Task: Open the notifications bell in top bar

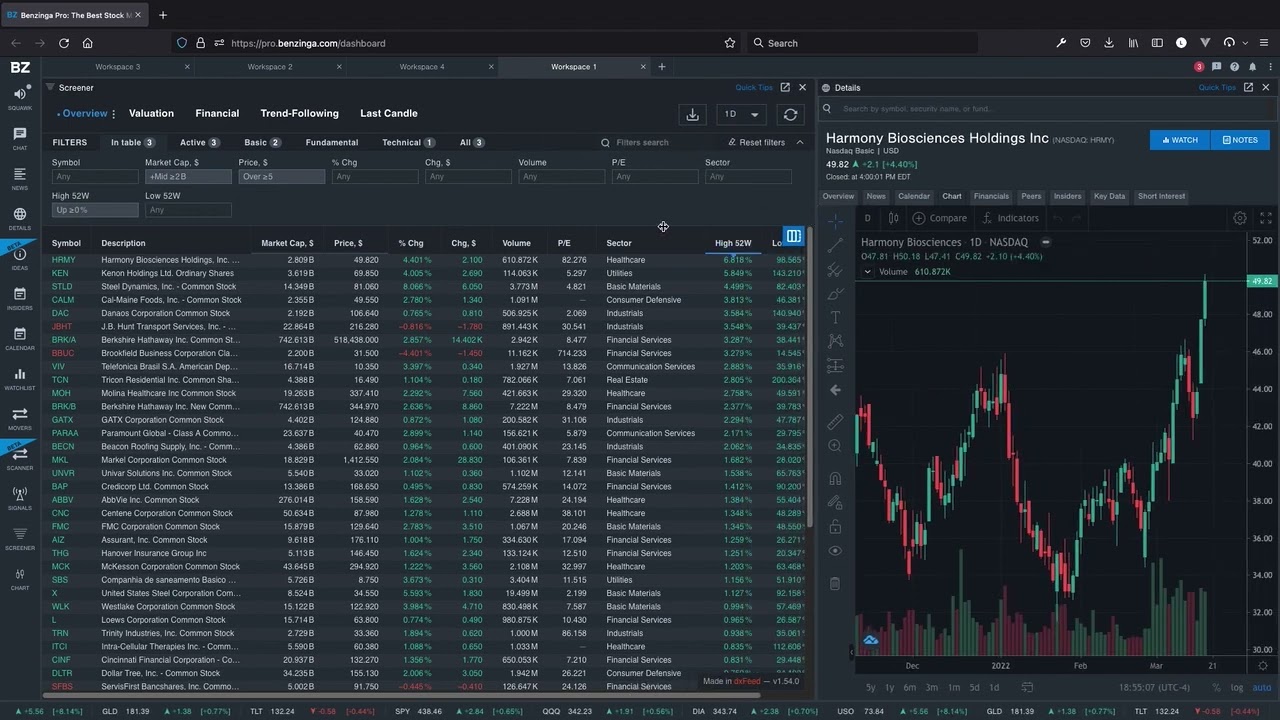Action: click(x=1252, y=67)
